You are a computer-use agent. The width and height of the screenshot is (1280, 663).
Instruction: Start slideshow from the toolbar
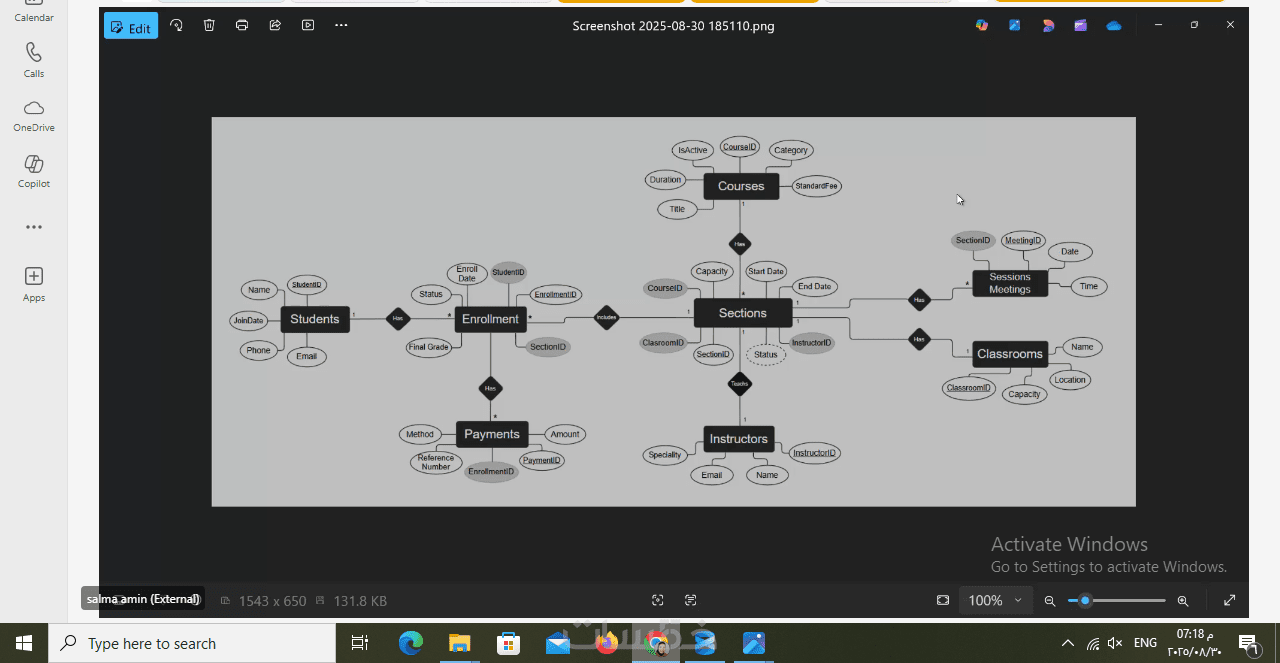[x=308, y=25]
